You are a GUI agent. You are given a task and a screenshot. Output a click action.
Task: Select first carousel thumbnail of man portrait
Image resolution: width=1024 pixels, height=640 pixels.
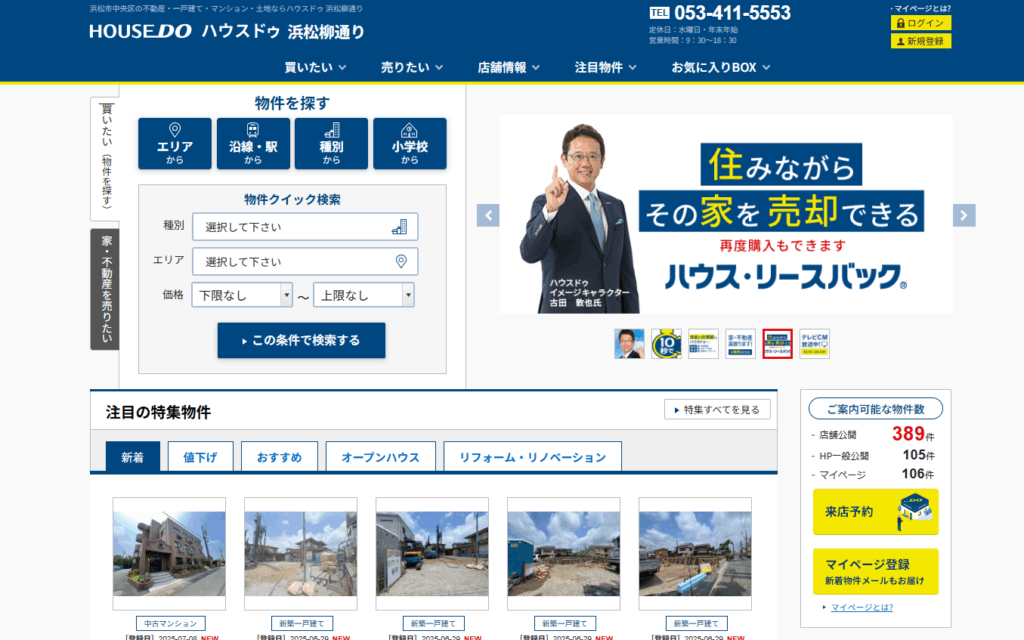(x=630, y=344)
